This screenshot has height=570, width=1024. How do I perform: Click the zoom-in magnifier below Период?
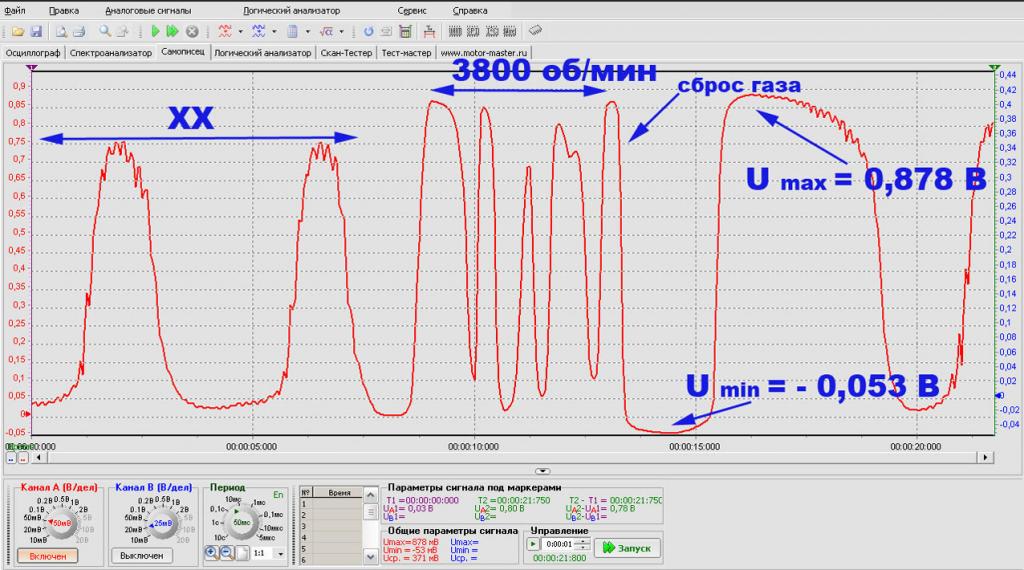(211, 552)
